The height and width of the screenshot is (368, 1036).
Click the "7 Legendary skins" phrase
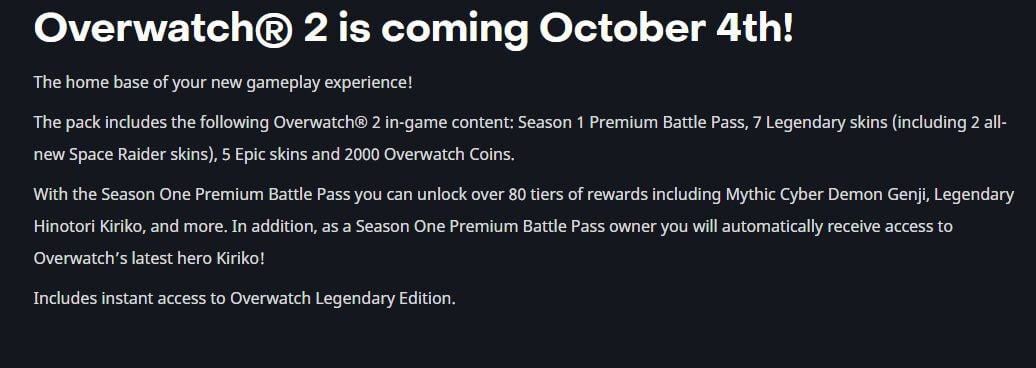pyautogui.click(x=811, y=123)
